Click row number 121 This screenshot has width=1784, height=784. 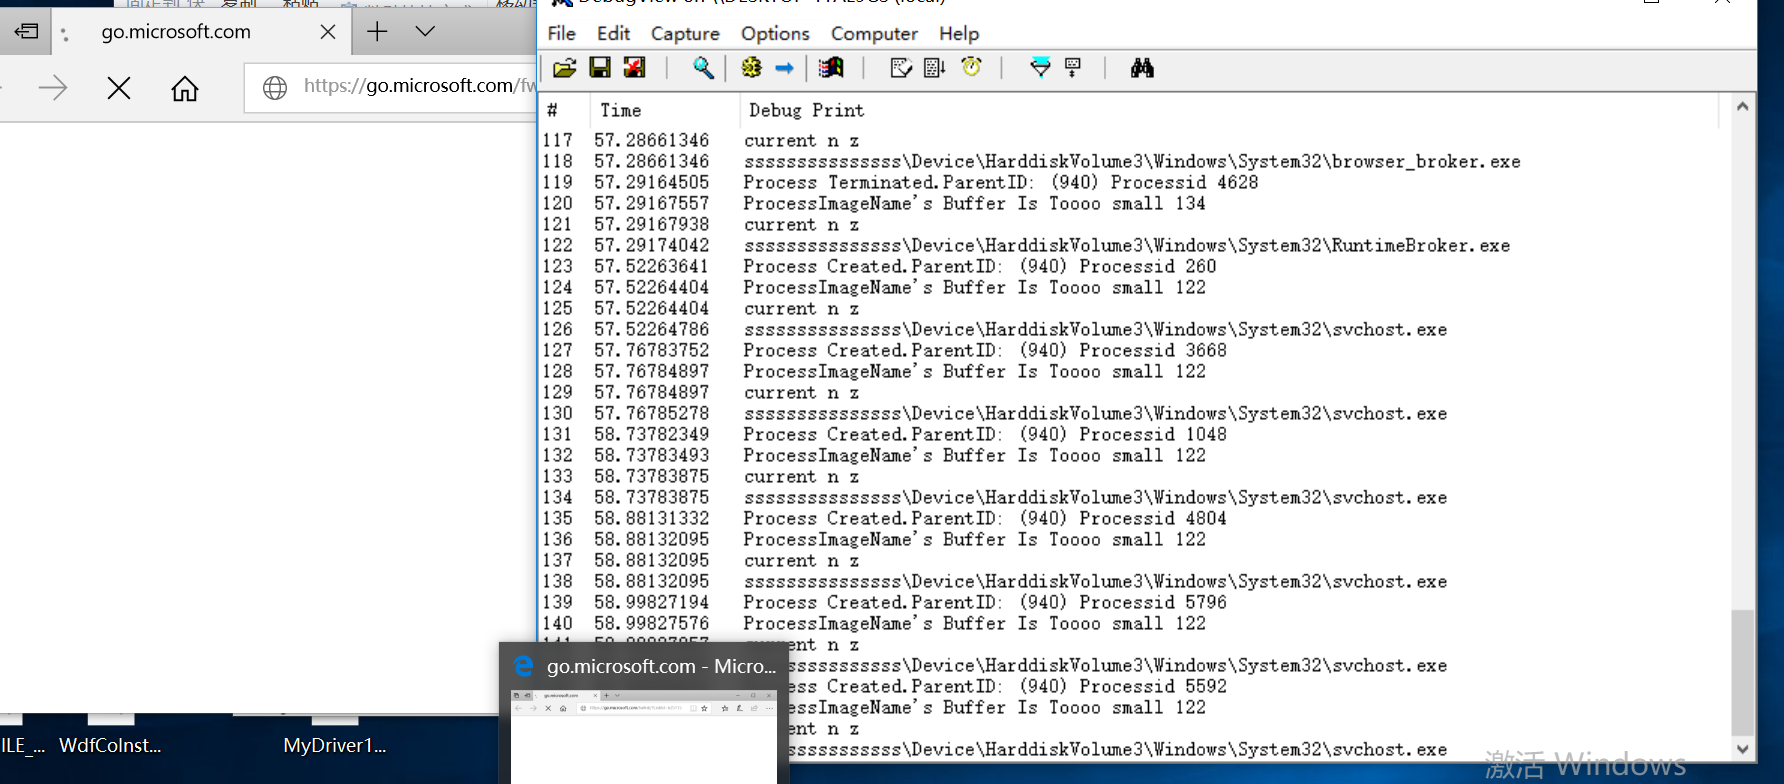pyautogui.click(x=558, y=225)
